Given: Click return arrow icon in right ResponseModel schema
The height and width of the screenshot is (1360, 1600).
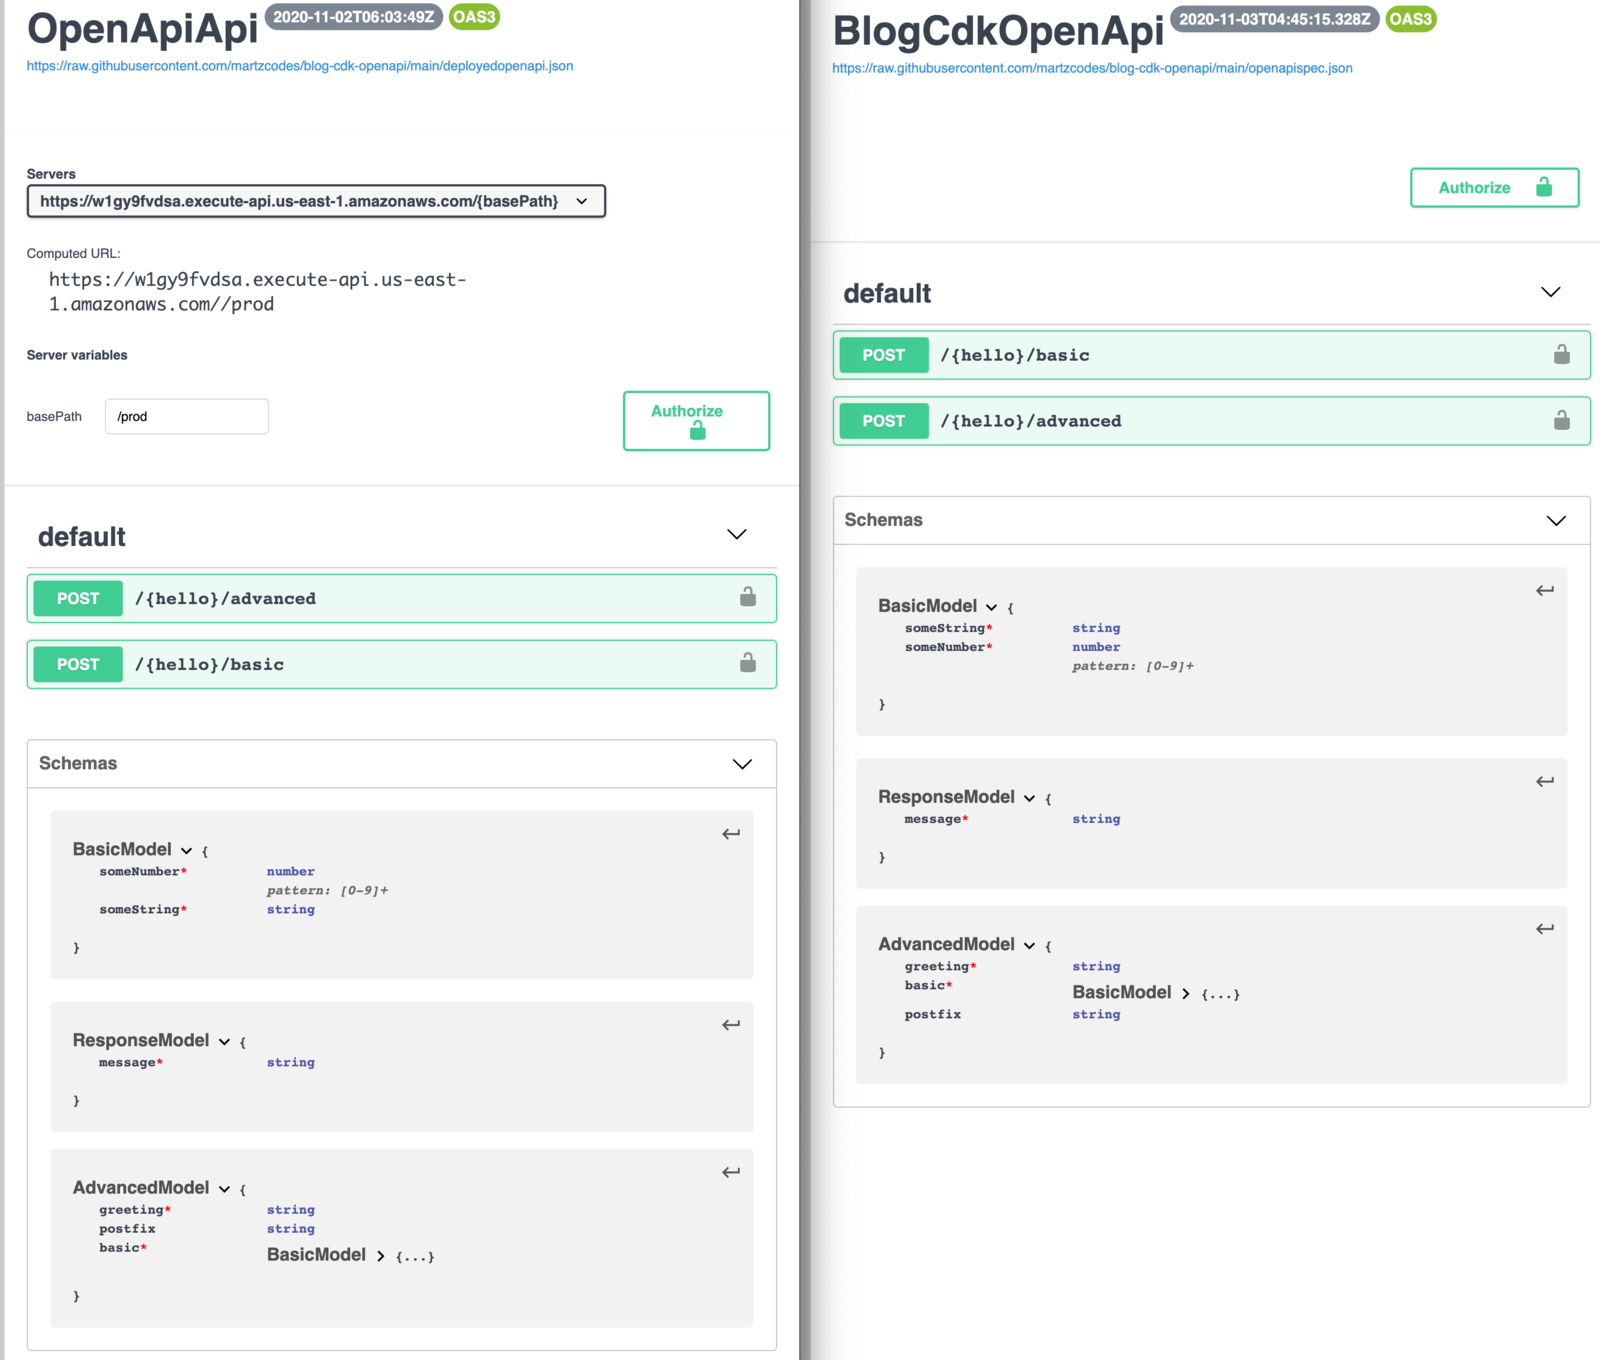Looking at the screenshot, I should [1545, 782].
